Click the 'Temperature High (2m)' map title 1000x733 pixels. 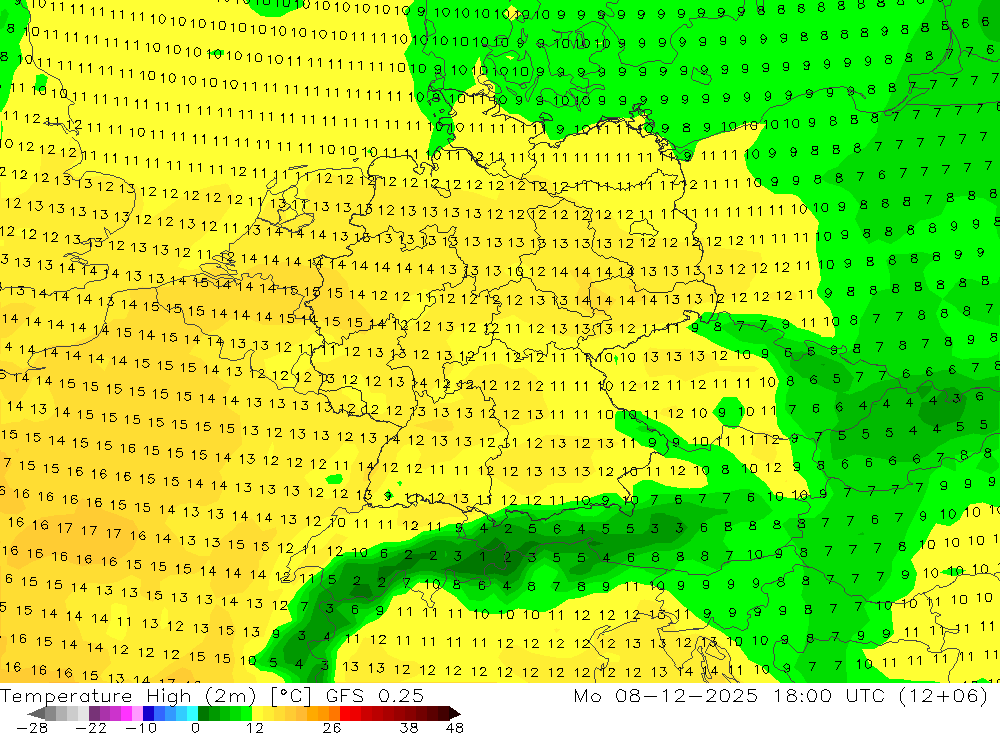point(128,695)
